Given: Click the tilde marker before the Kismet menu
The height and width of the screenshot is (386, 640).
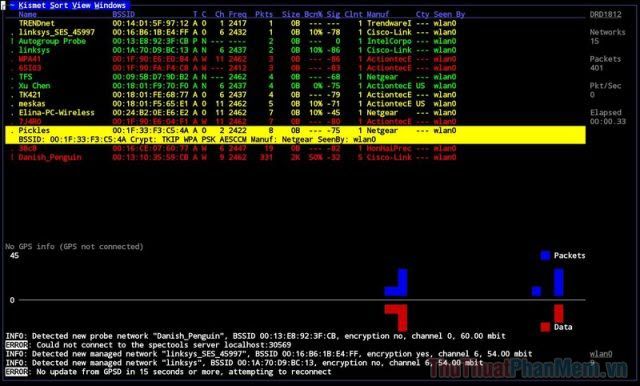Looking at the screenshot, I should pyautogui.click(x=12, y=5).
